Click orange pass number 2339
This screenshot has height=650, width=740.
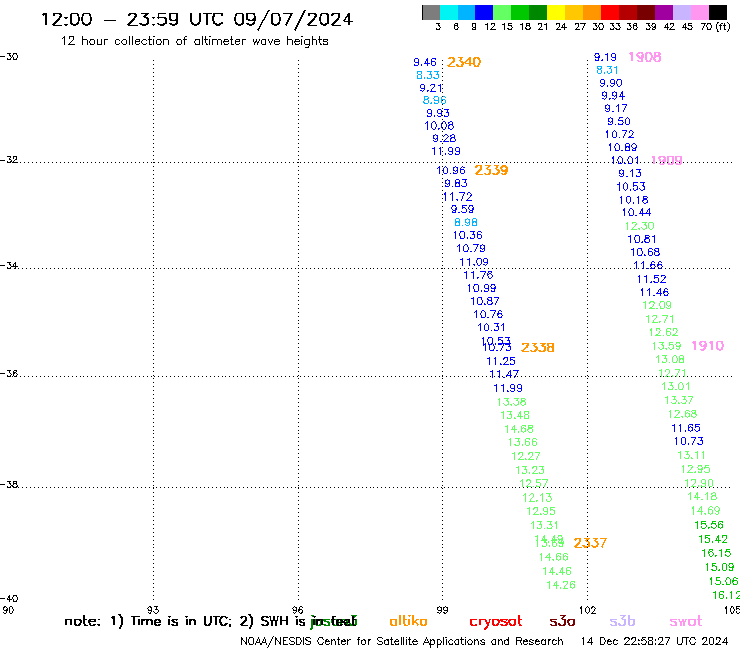tap(491, 170)
